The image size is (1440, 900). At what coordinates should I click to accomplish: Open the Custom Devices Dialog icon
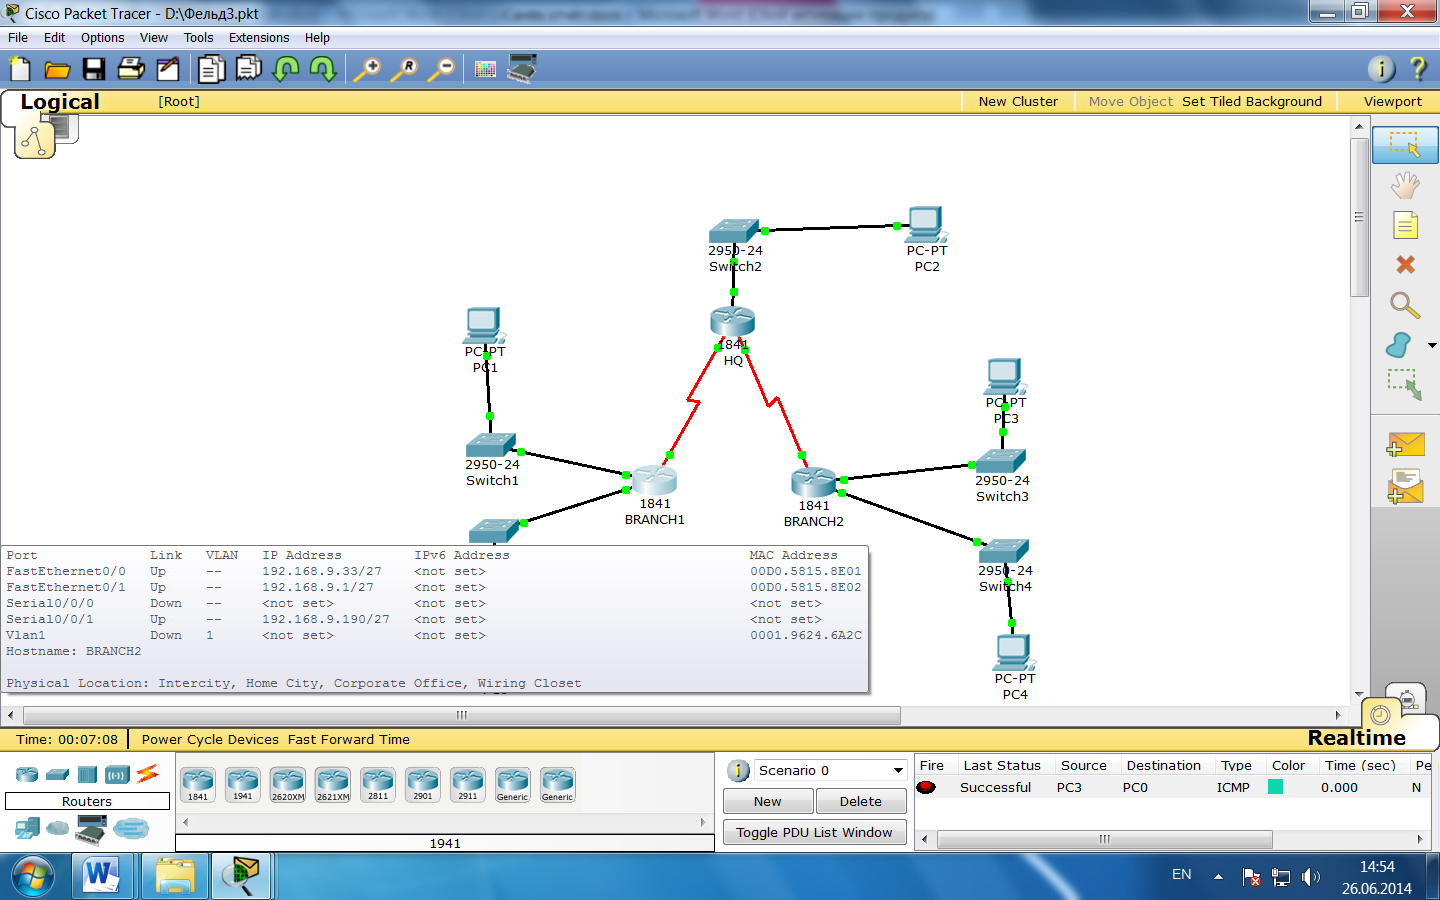pyautogui.click(x=522, y=68)
